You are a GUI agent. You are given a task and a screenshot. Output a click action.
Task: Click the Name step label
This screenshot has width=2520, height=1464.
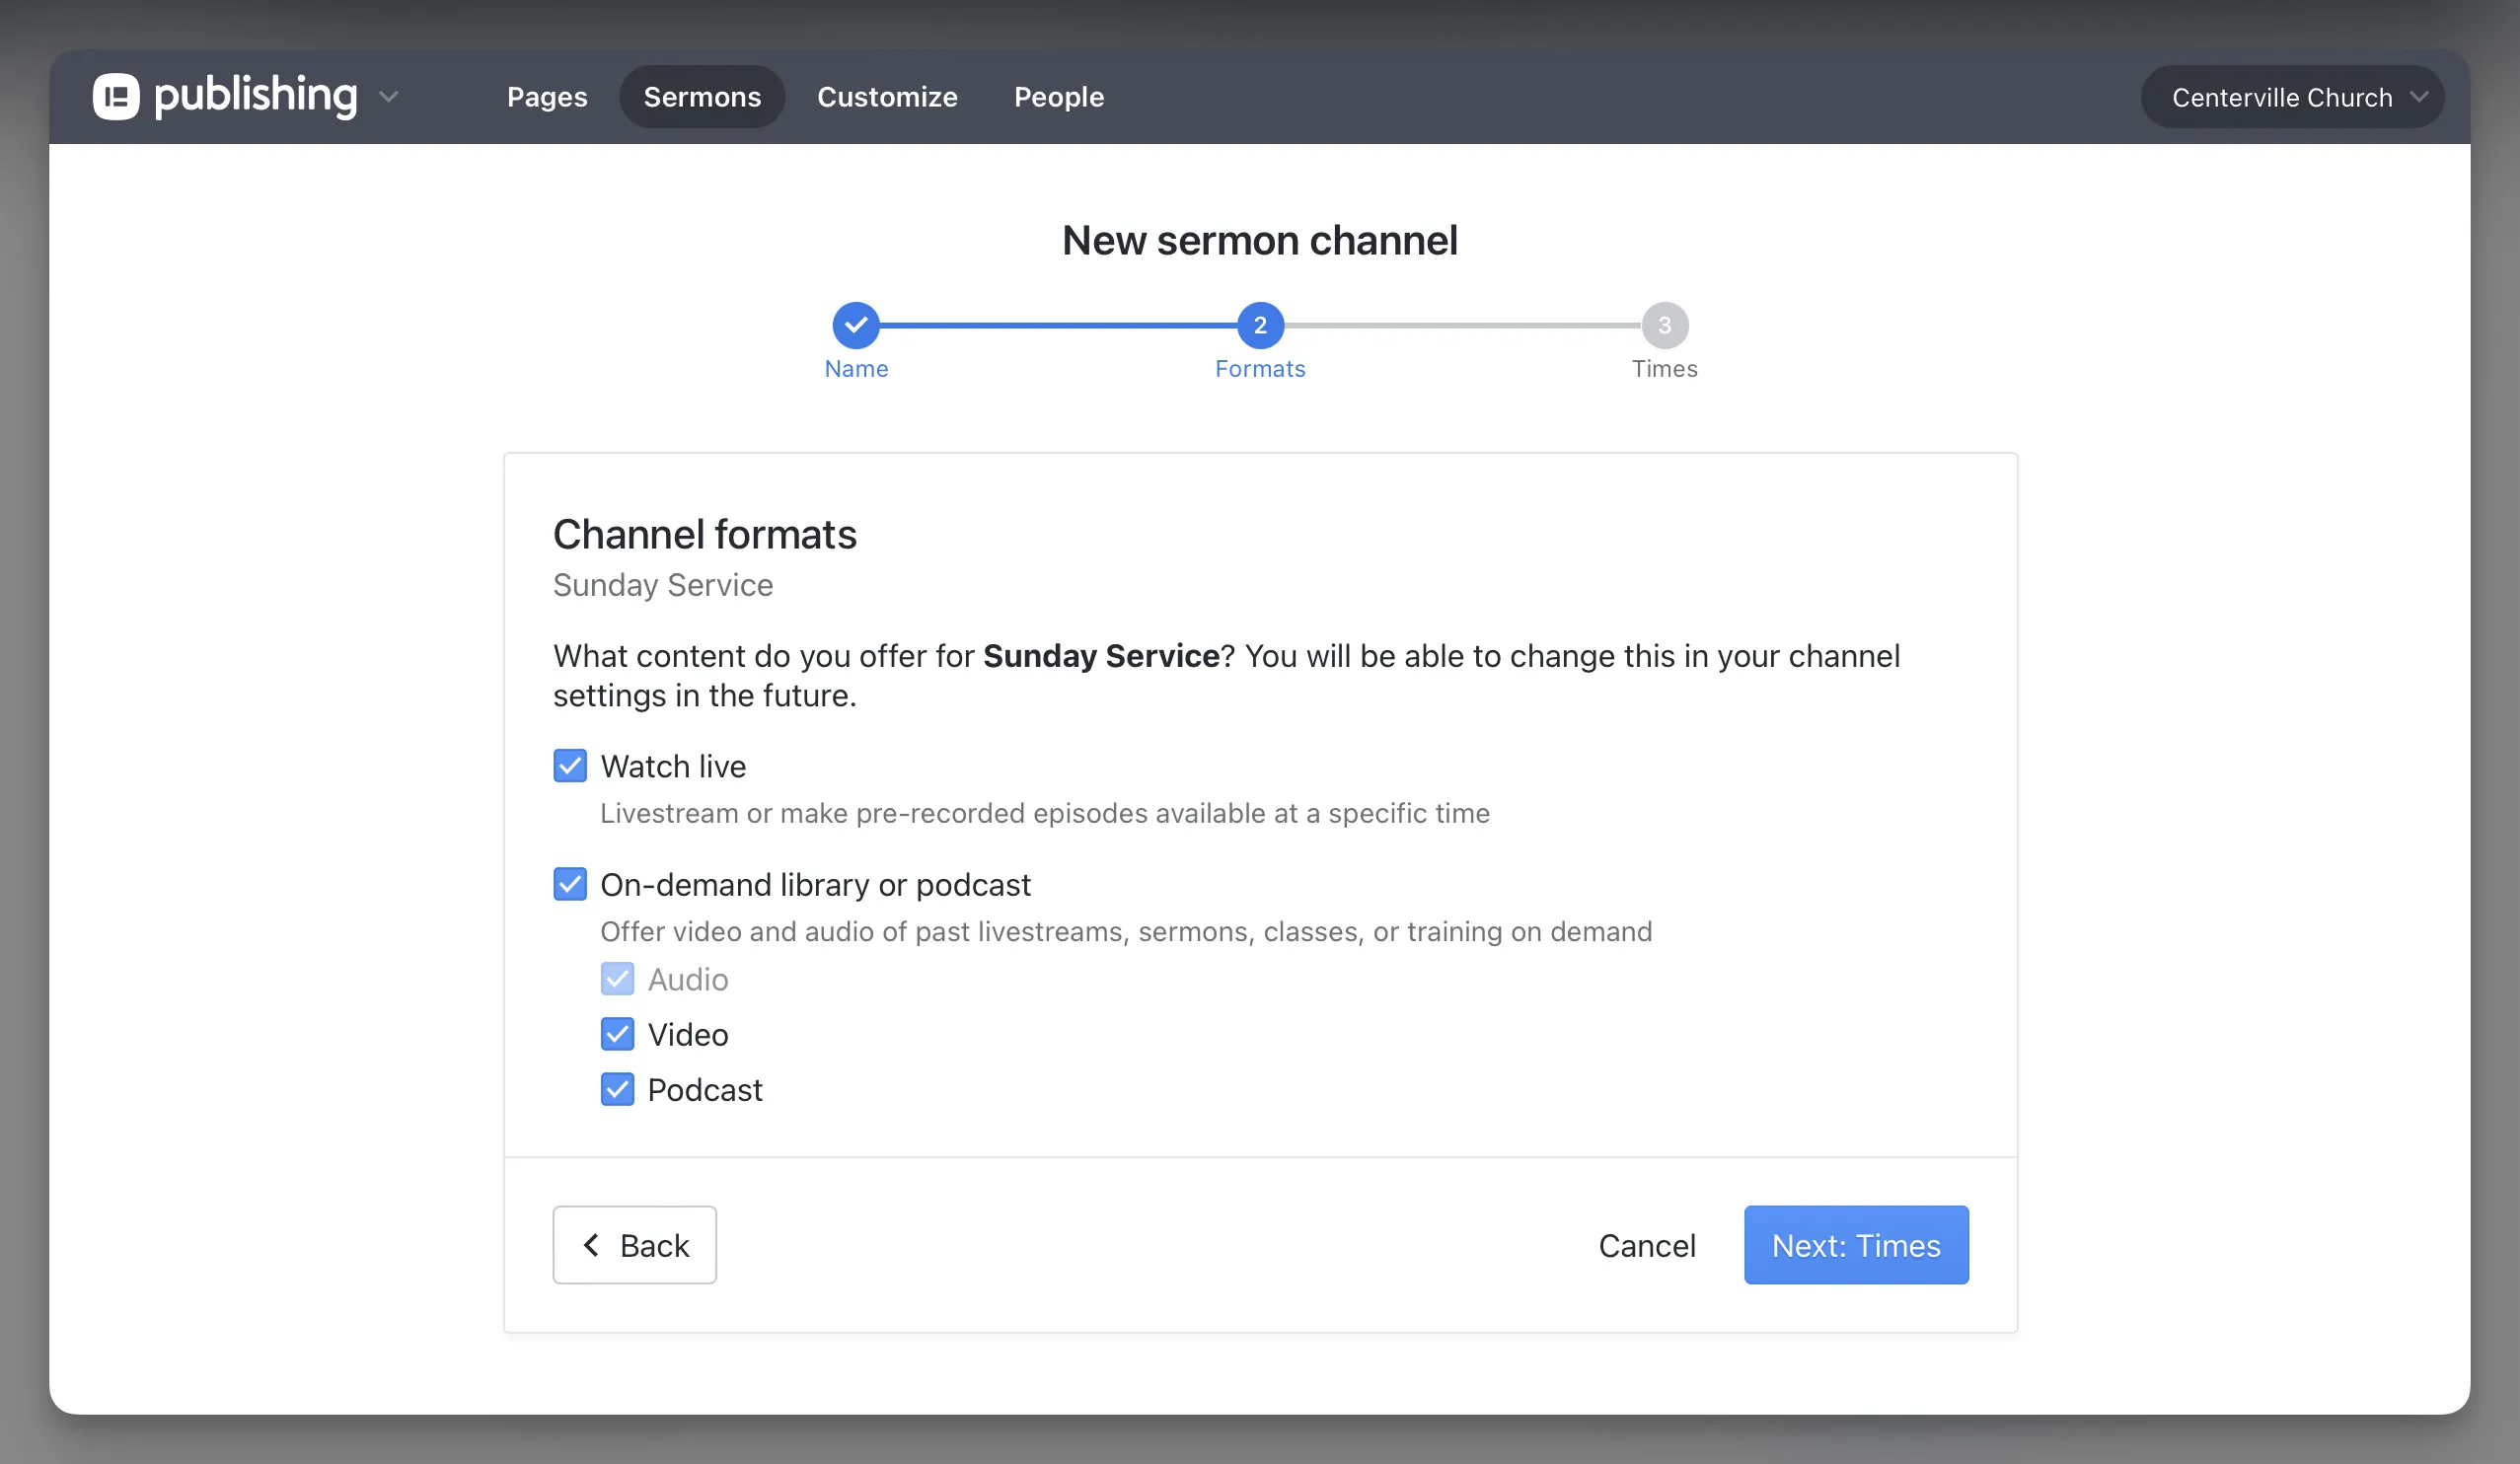click(x=856, y=369)
